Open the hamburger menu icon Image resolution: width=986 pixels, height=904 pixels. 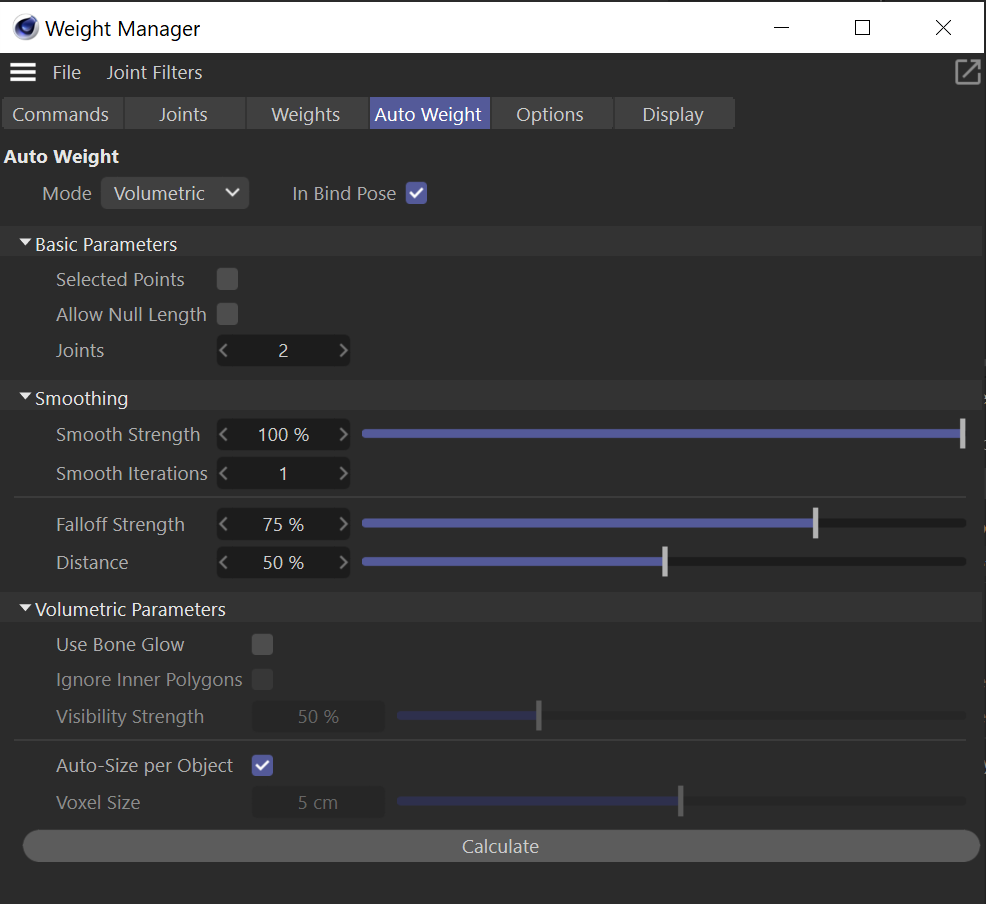22,72
